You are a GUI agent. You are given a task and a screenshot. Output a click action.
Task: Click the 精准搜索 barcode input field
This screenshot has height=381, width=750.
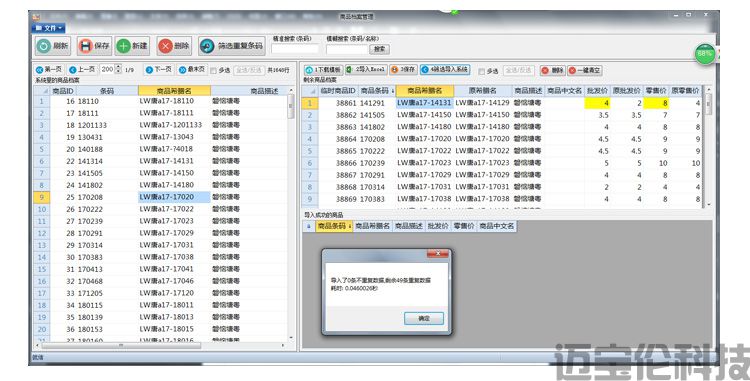[x=295, y=49]
